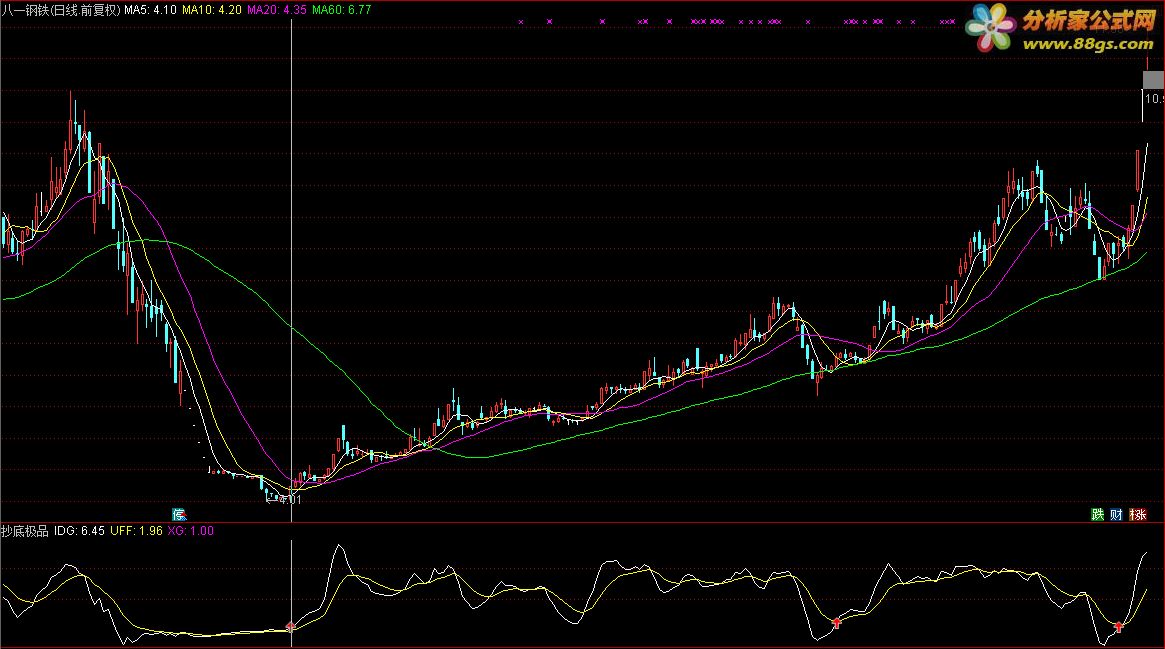Click the blue 财 marker icon
This screenshot has height=649, width=1165.
(x=1117, y=514)
